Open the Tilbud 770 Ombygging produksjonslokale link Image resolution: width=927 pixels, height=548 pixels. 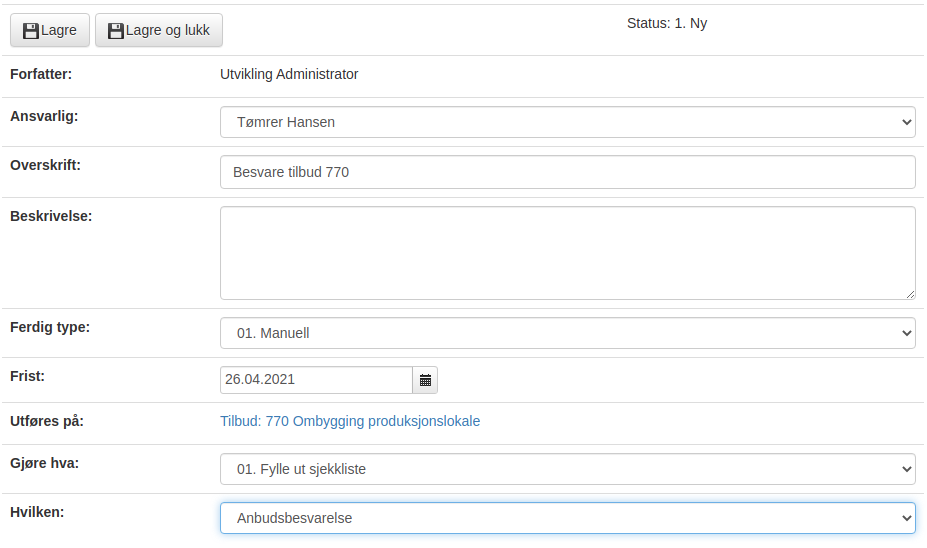[350, 421]
